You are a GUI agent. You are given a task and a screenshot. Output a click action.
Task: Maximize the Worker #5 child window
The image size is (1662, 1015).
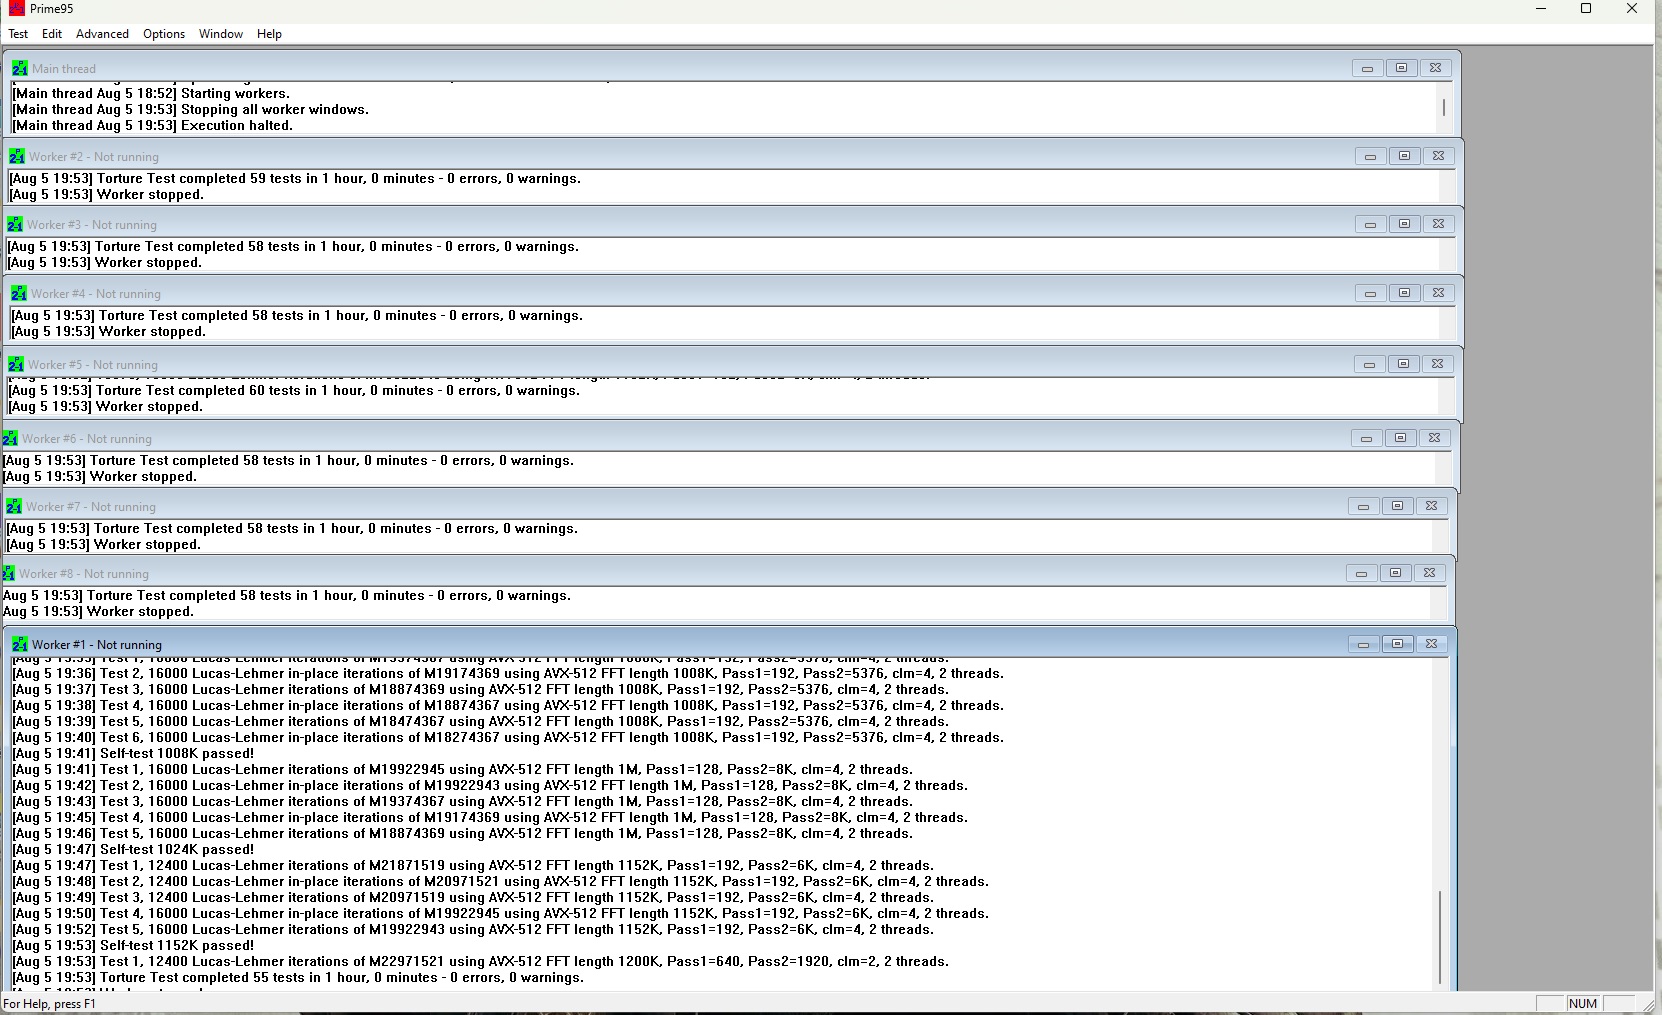coord(1403,364)
